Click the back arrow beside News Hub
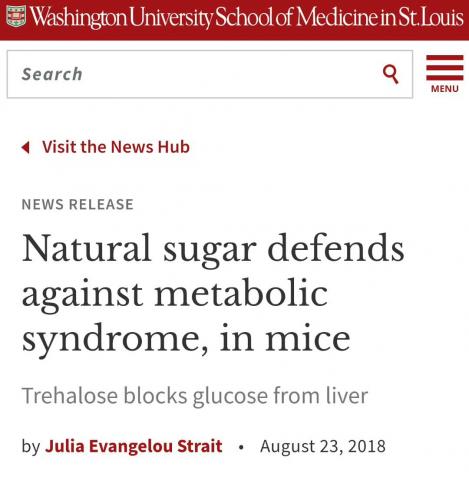Image resolution: width=469 pixels, height=480 pixels. (25, 147)
